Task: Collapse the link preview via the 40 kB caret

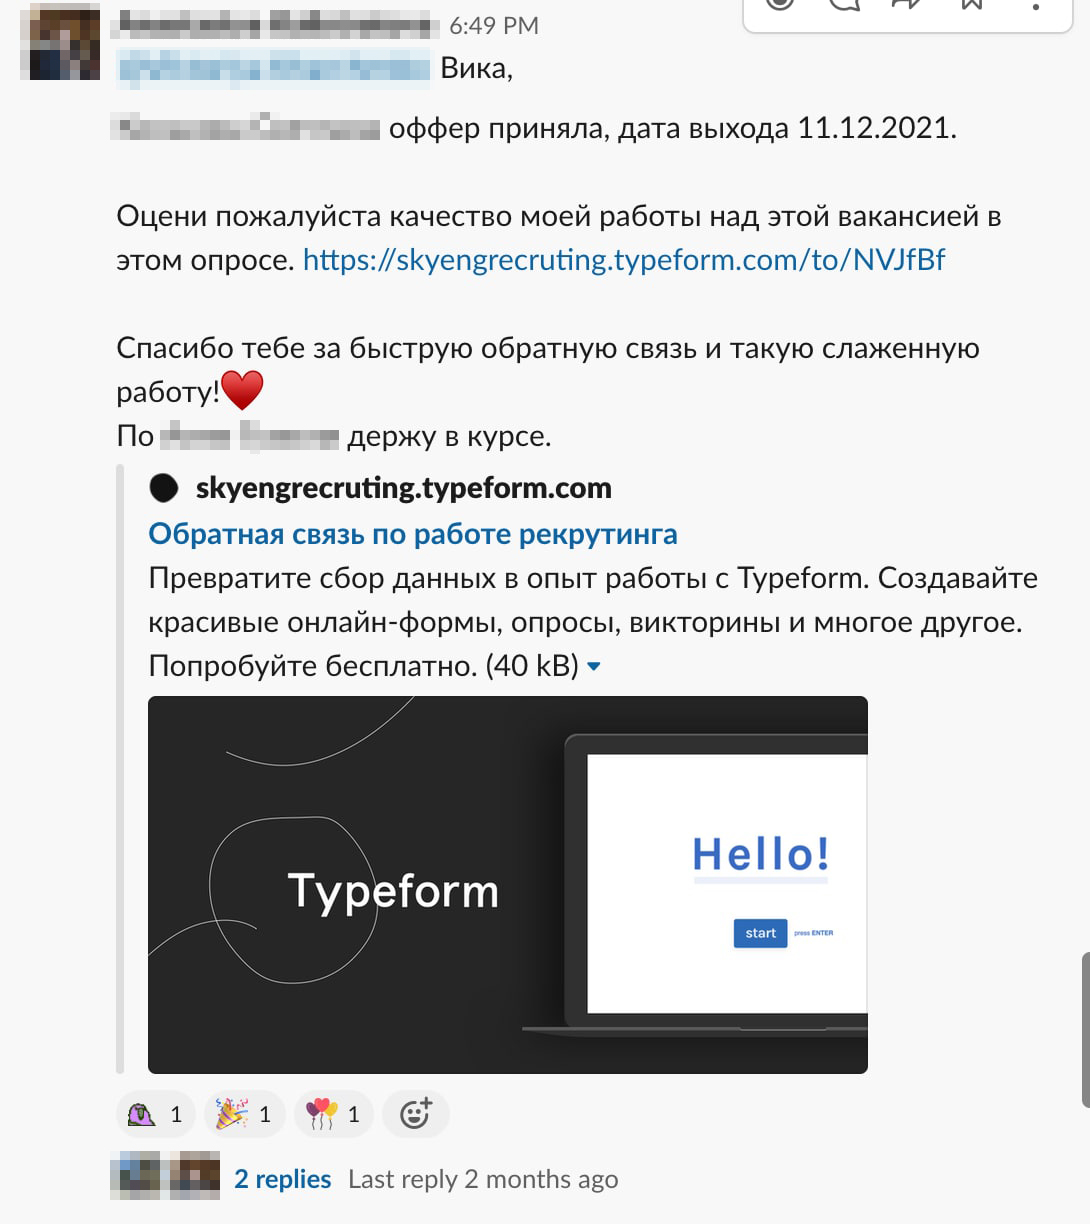Action: click(x=594, y=666)
